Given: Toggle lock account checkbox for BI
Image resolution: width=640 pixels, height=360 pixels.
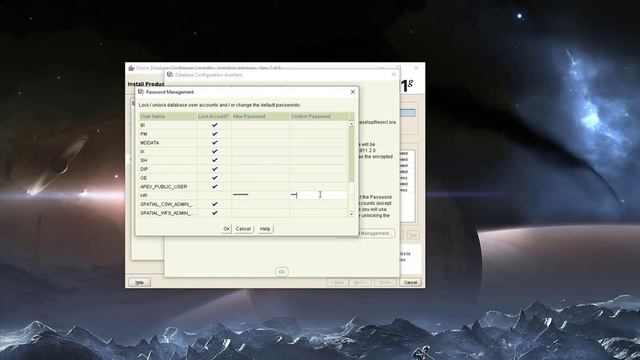Looking at the screenshot, I should (214, 125).
